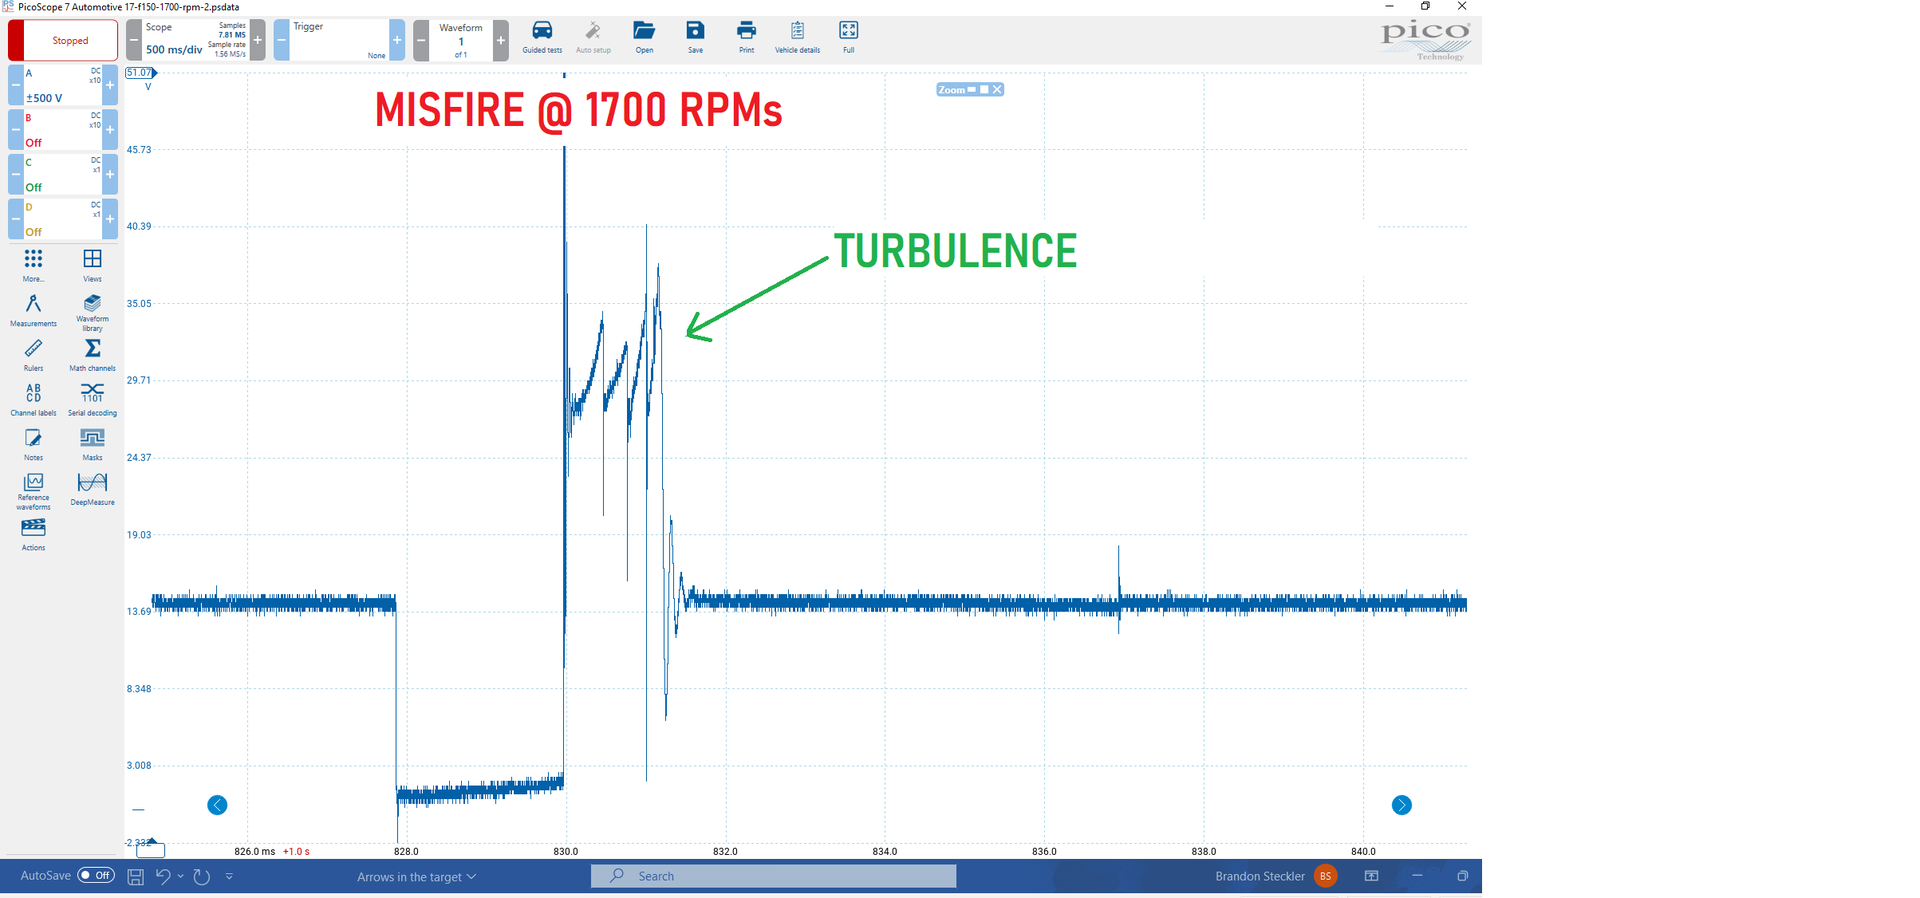Click the Brandon Steckler account name

click(x=1259, y=876)
